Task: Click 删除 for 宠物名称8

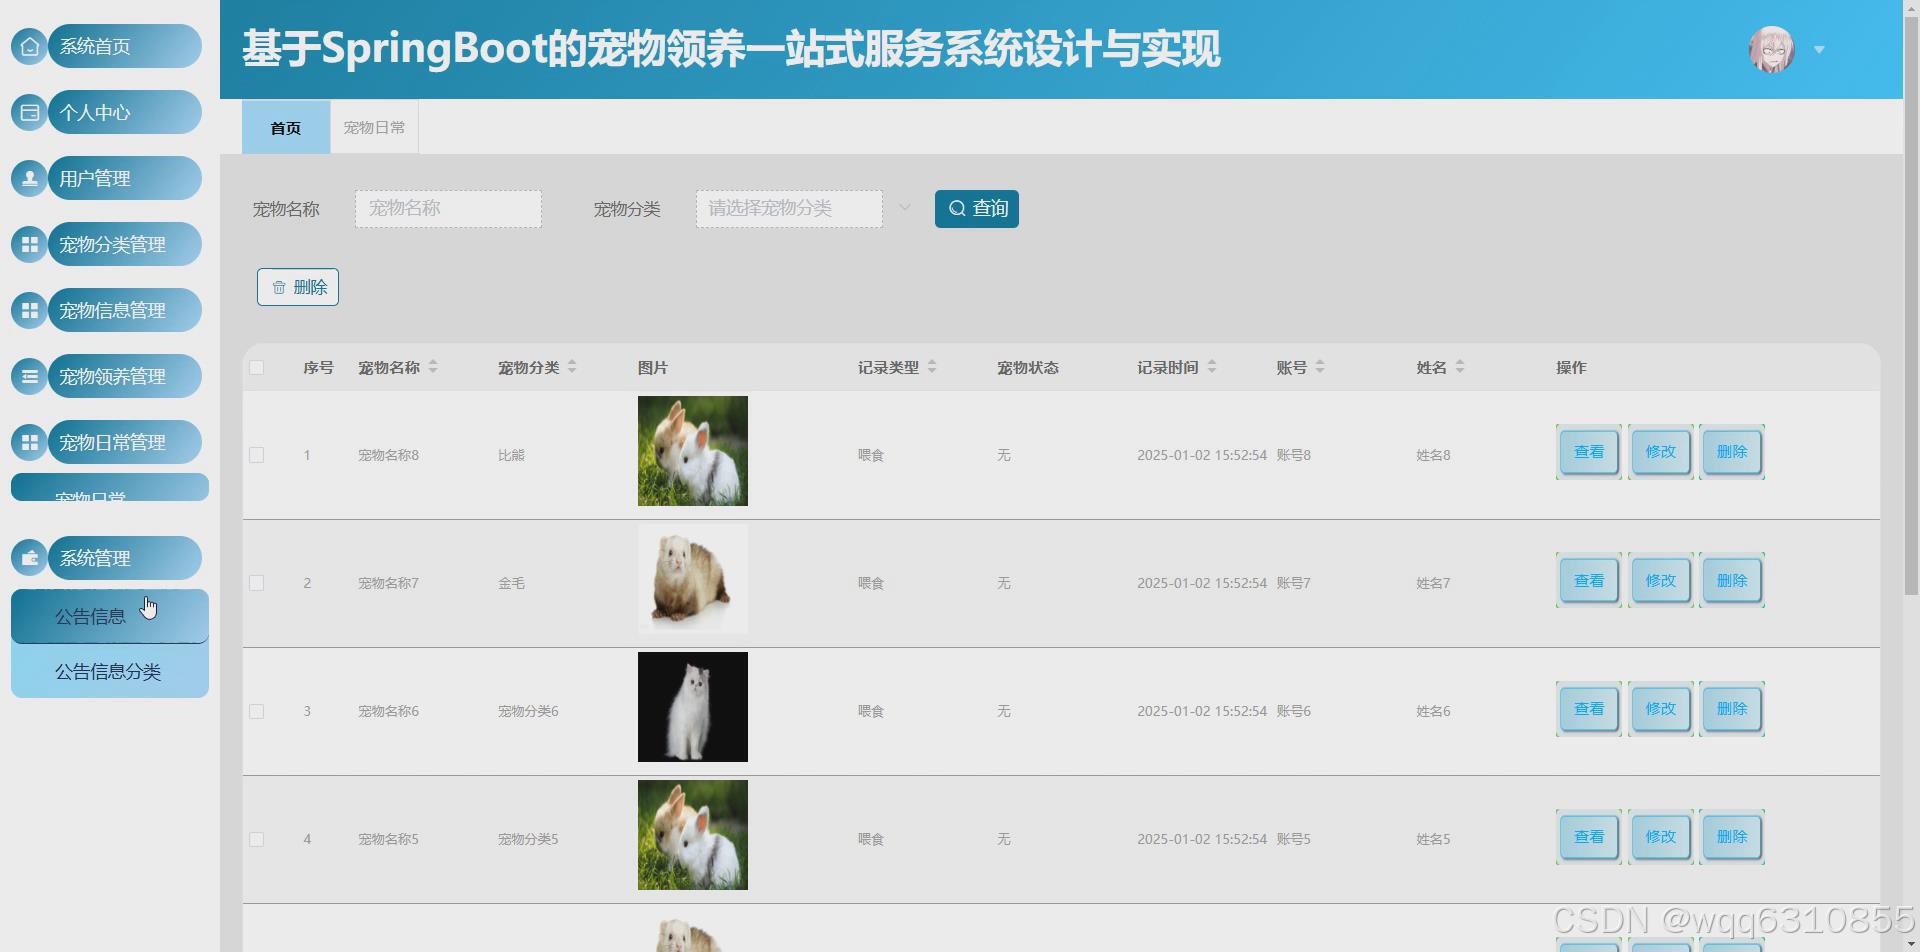Action: click(1732, 452)
